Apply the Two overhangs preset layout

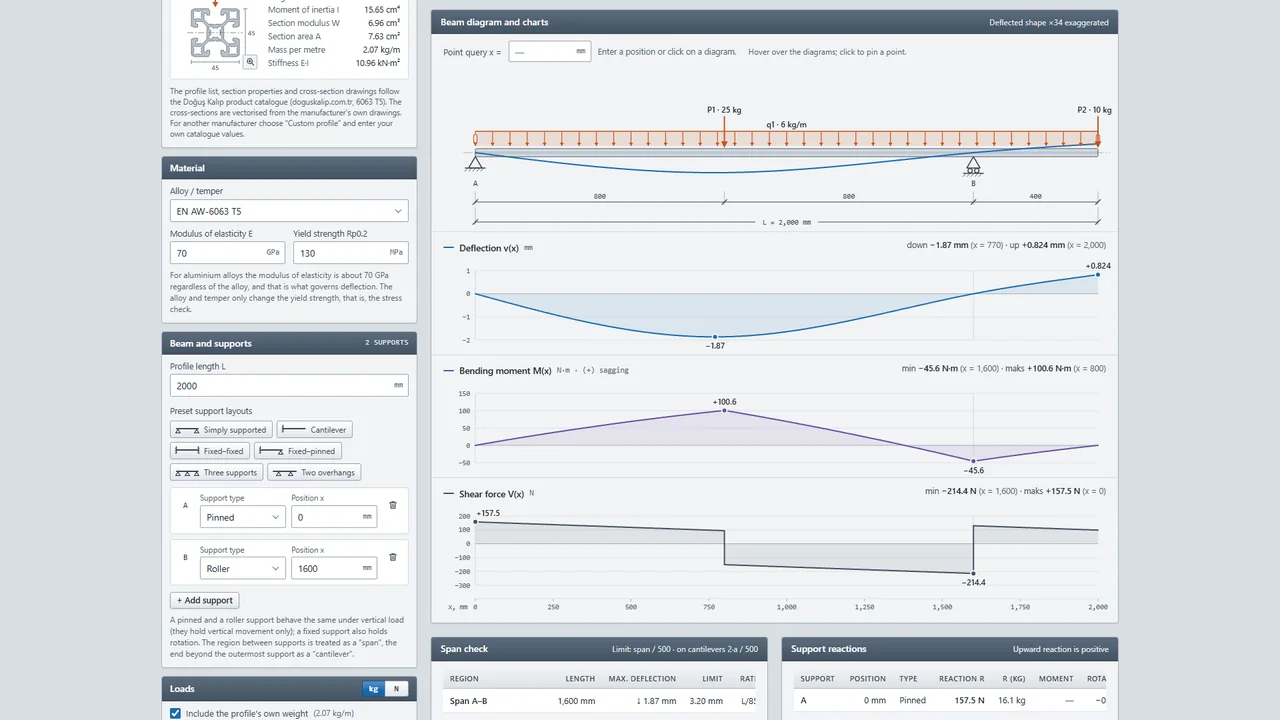click(x=314, y=472)
